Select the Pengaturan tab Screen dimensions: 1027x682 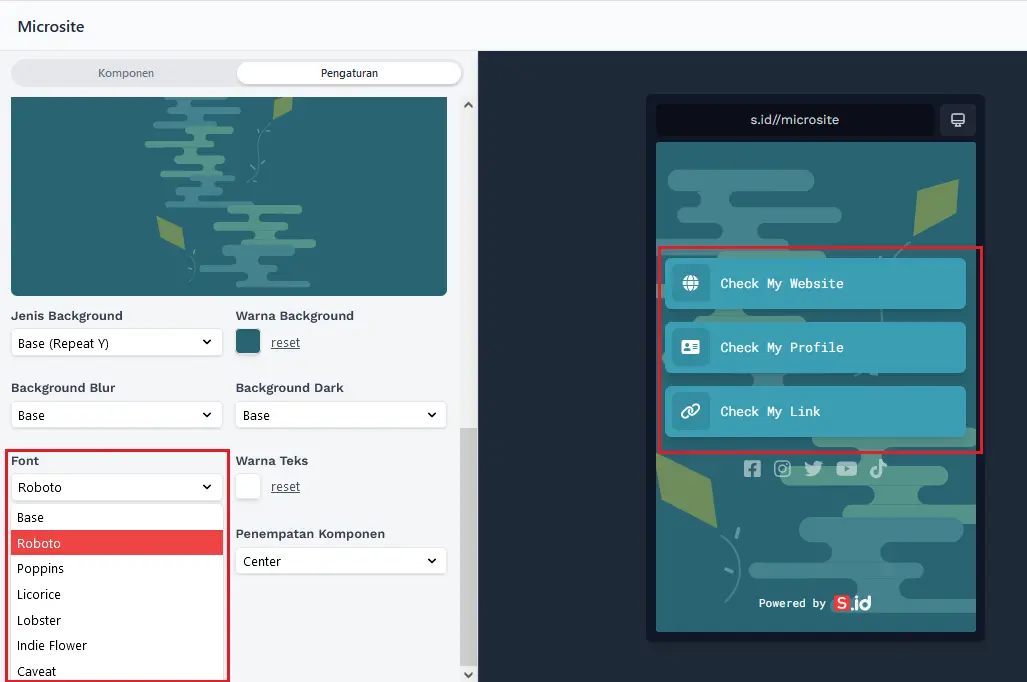click(349, 73)
